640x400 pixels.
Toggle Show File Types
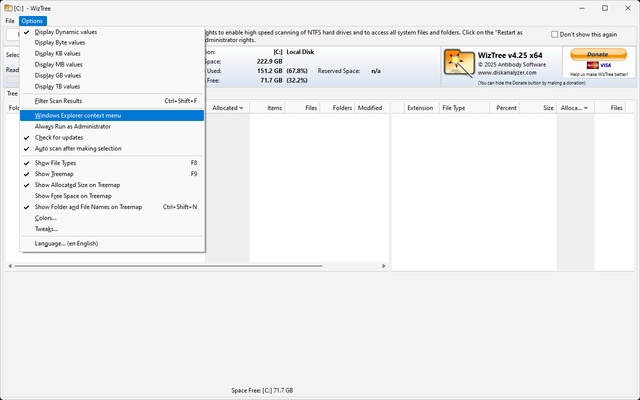(x=112, y=163)
